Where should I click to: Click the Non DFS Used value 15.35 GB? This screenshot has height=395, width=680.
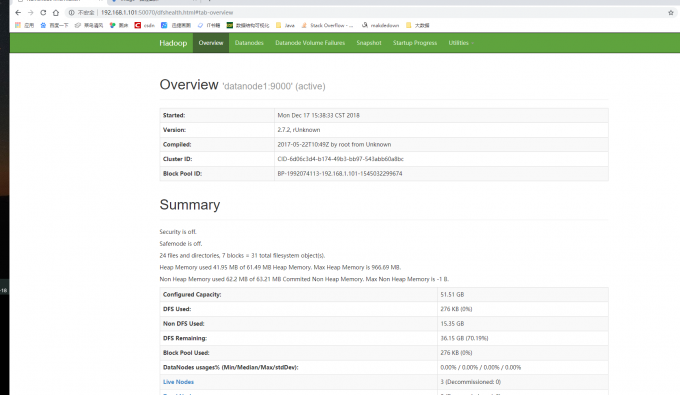[x=452, y=324]
